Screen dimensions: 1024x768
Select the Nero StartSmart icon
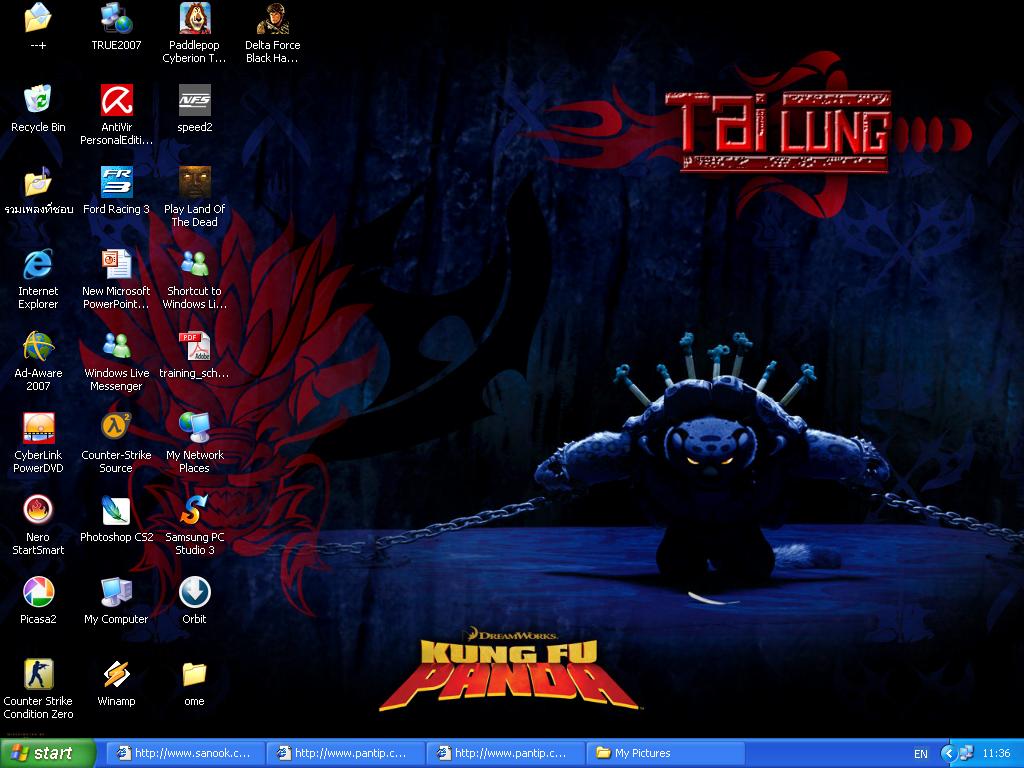[x=38, y=510]
